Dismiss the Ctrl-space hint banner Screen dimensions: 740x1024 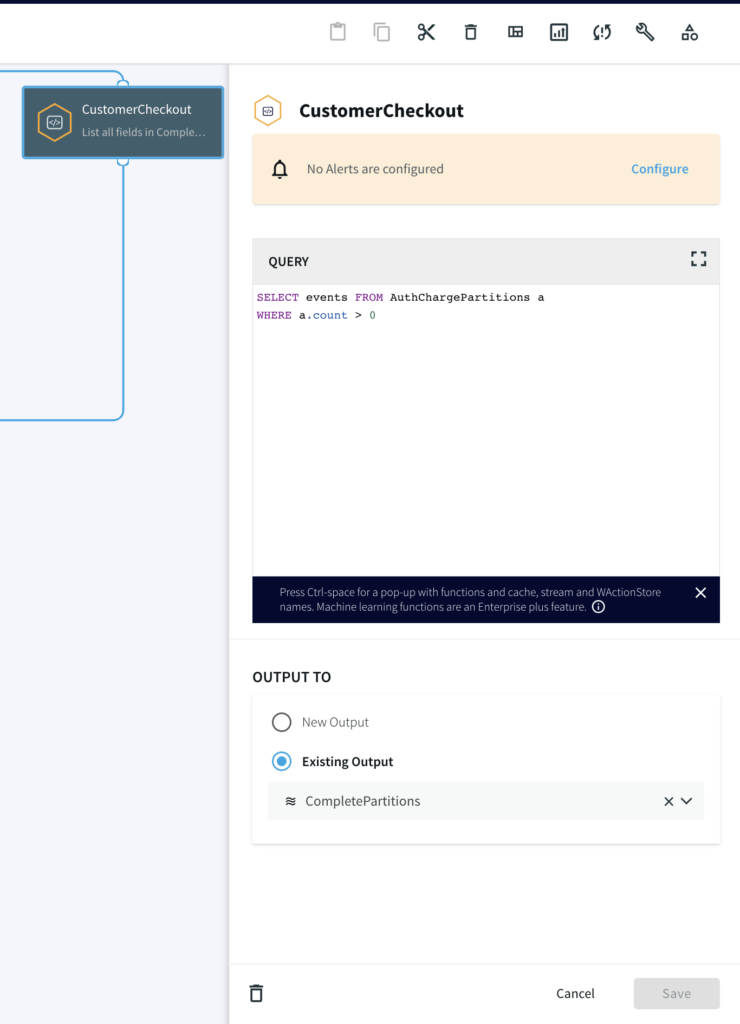pyautogui.click(x=700, y=592)
